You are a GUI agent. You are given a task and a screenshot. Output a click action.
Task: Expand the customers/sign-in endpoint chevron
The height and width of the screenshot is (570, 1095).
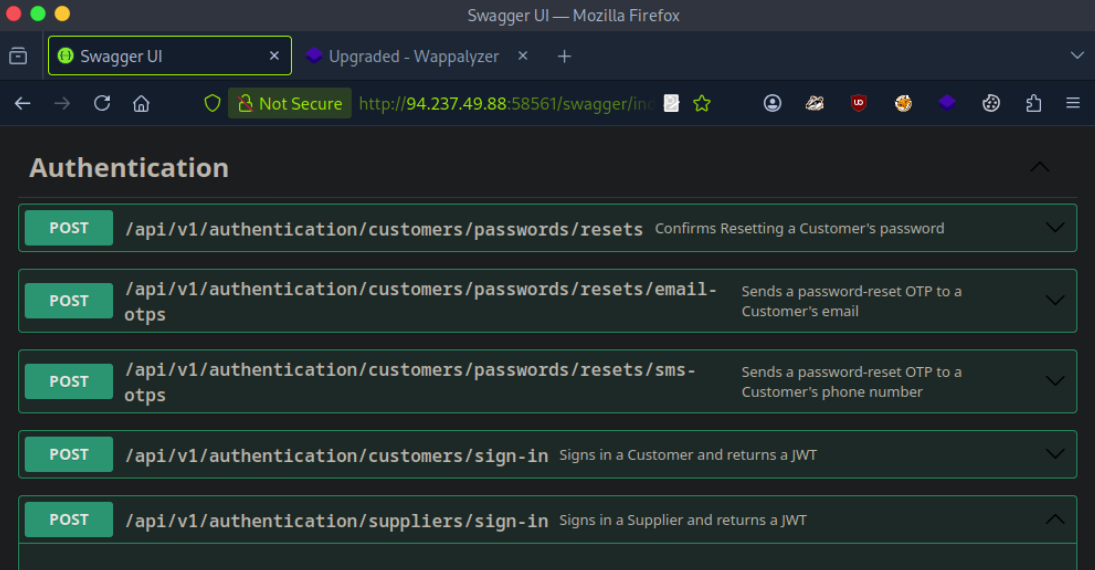[1054, 454]
